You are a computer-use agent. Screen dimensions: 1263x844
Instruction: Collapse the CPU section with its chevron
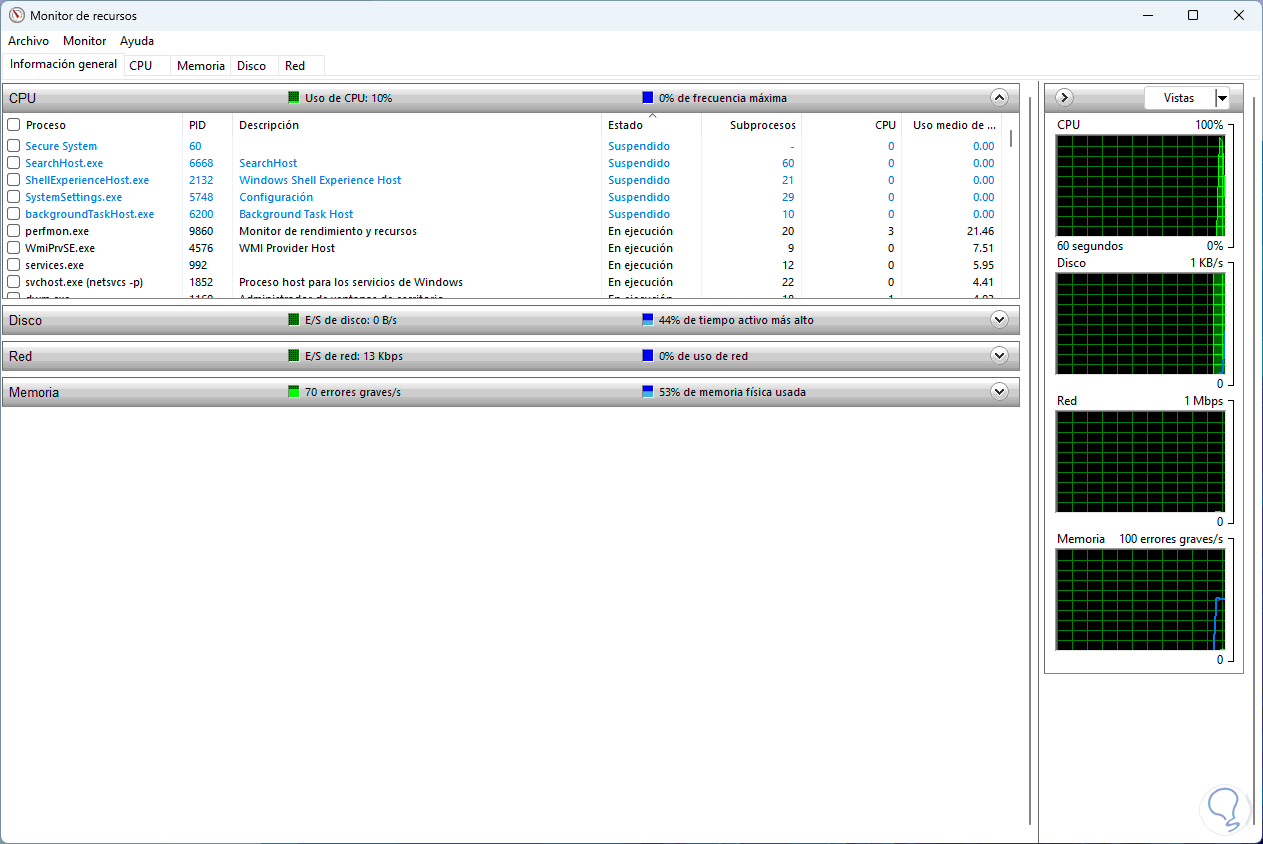[998, 98]
